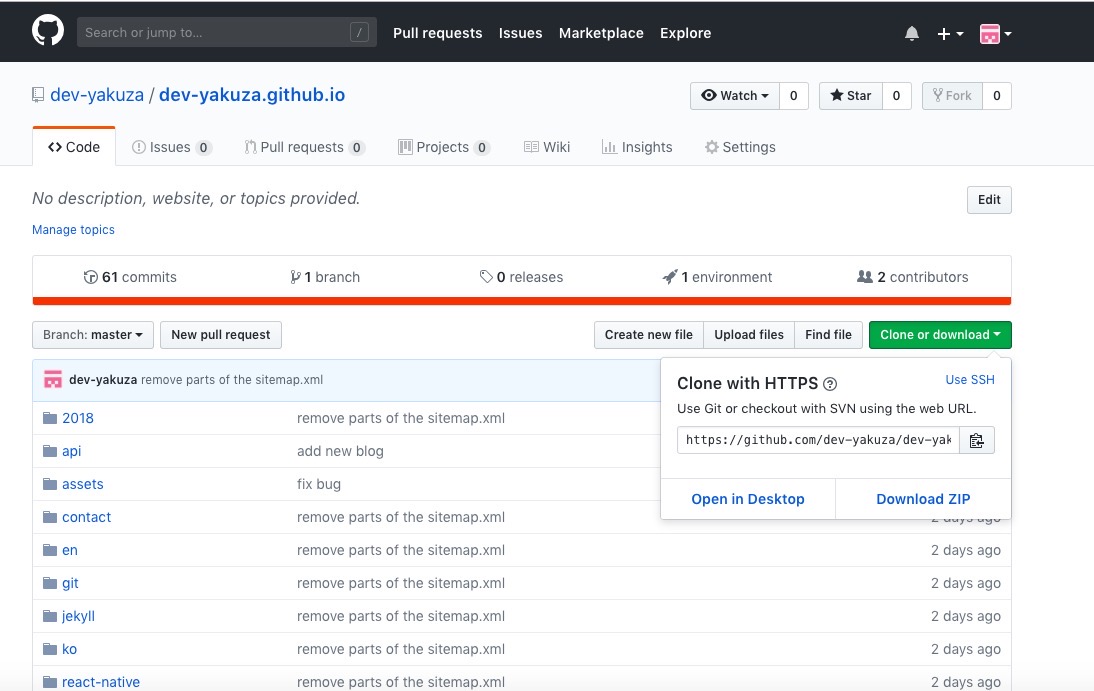1094x691 pixels.
Task: Click the Manage topics link
Action: coord(73,230)
